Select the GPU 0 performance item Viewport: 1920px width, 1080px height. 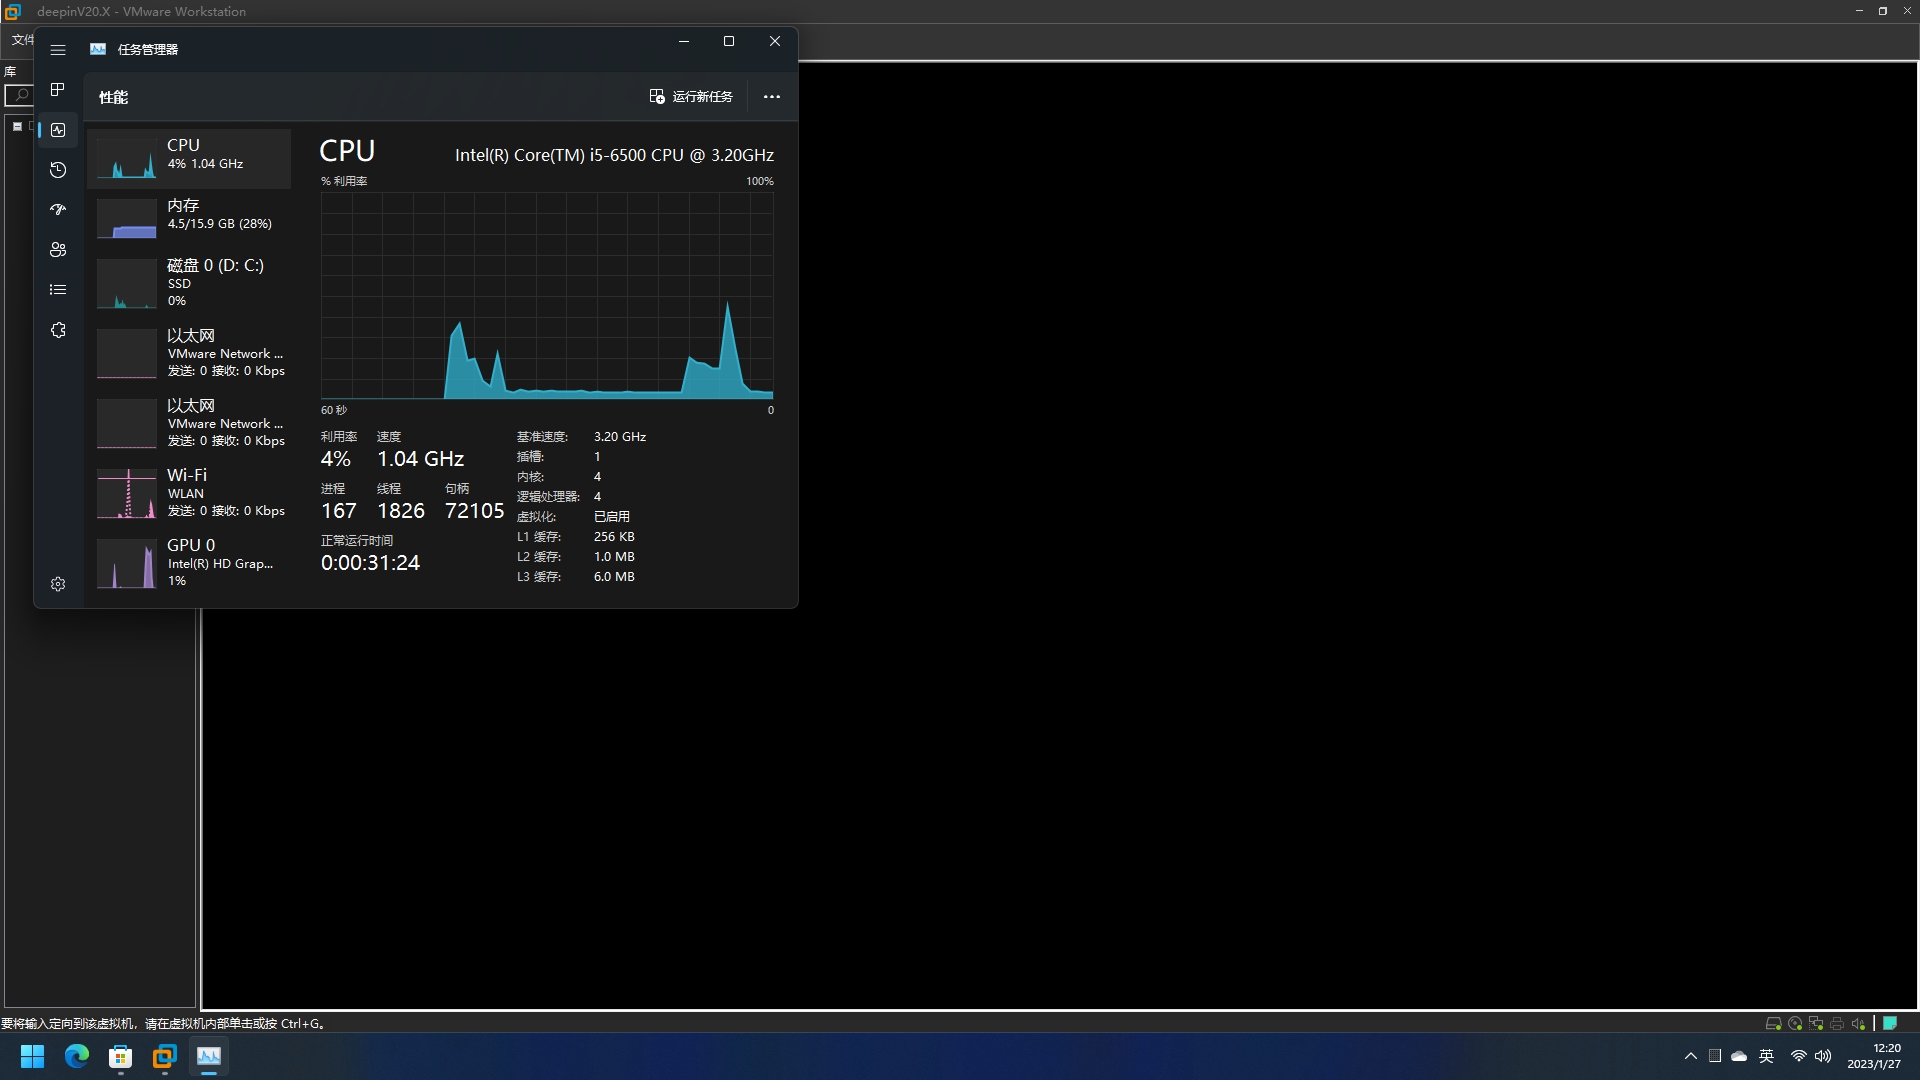pos(190,562)
